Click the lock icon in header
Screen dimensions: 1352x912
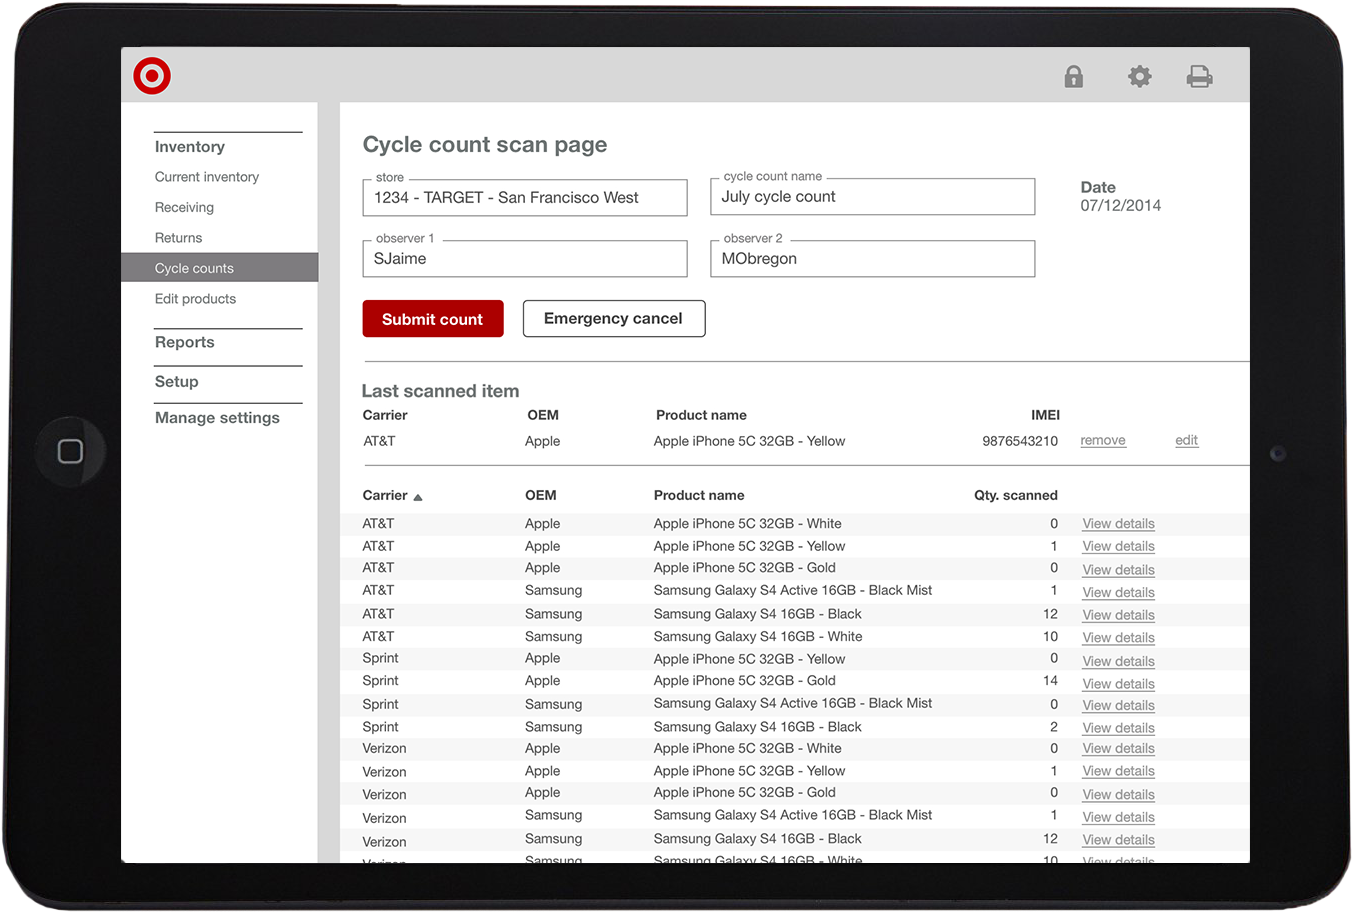(x=1073, y=77)
